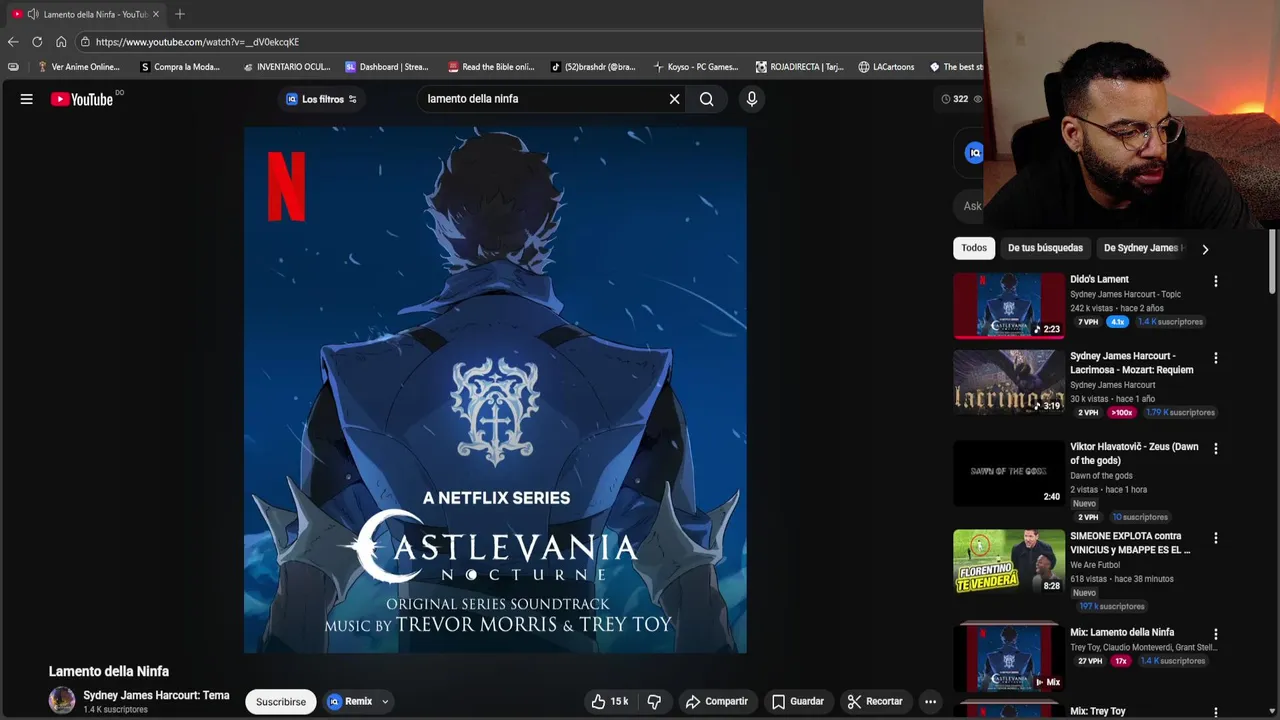Open the YouTube hamburger guide menu

click(27, 99)
